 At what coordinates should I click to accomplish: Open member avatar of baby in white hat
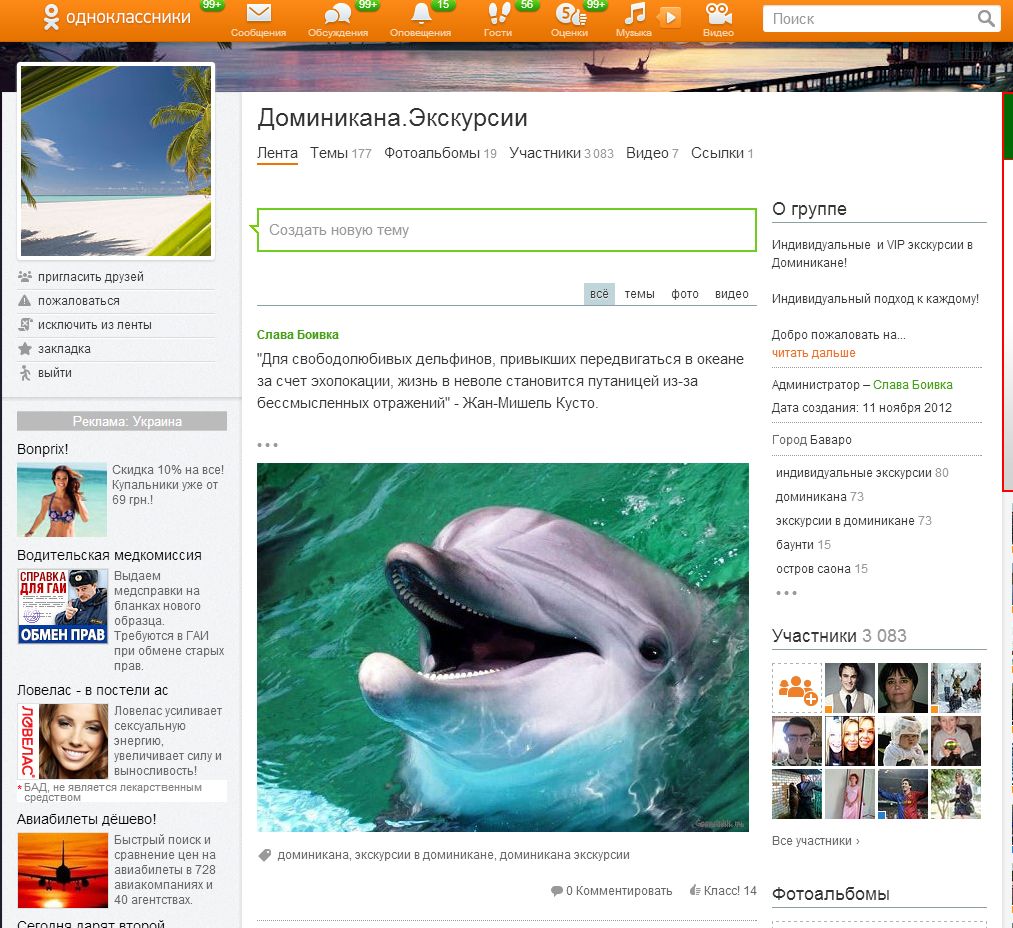(903, 741)
